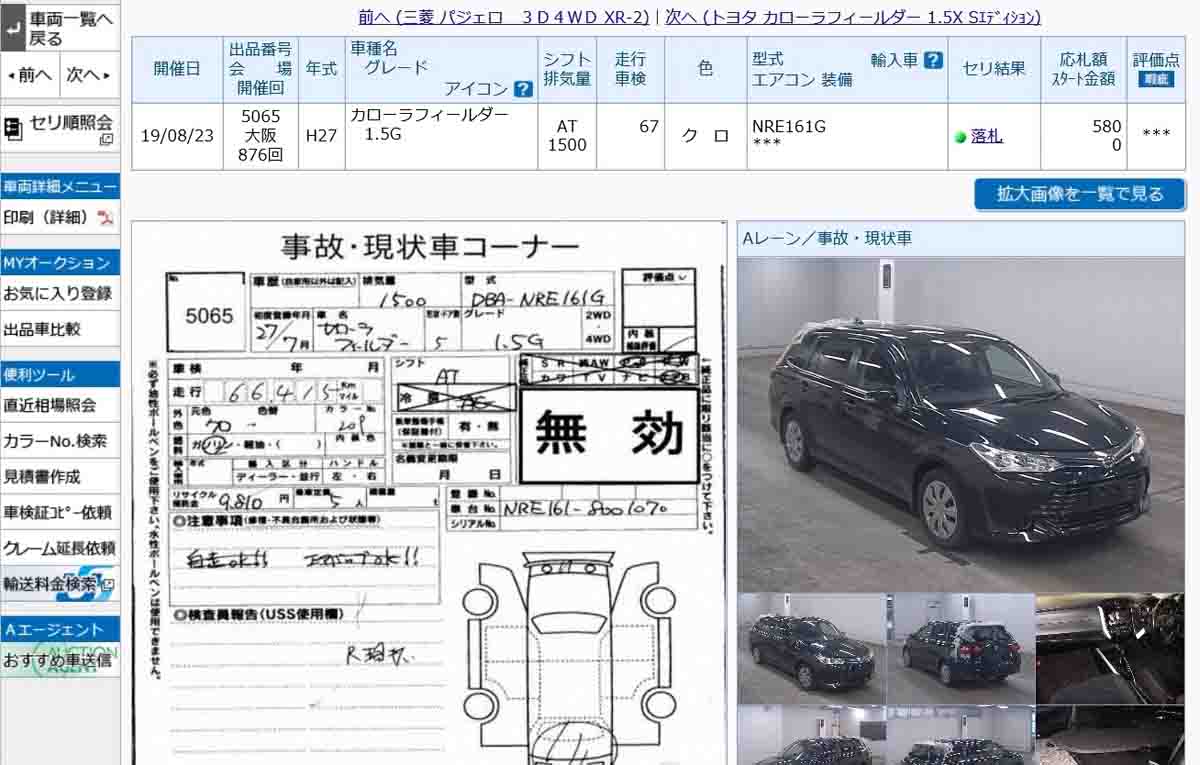Click the Aレーン／事故・現状車 caption

[827, 238]
